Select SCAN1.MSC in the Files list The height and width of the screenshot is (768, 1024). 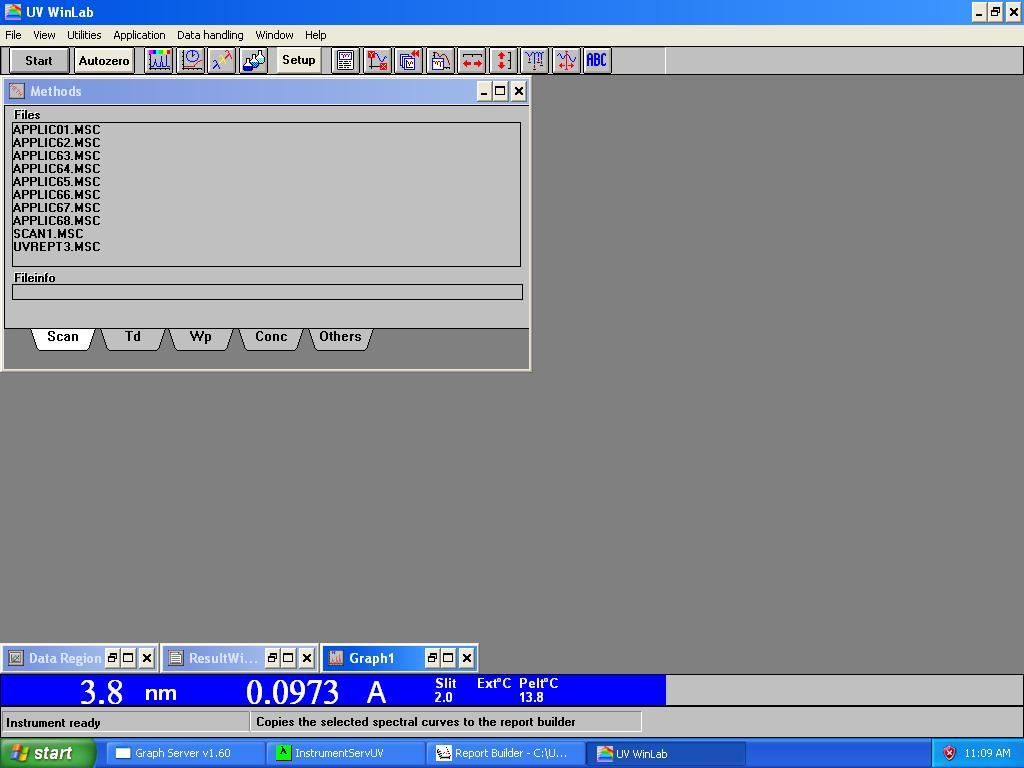47,233
